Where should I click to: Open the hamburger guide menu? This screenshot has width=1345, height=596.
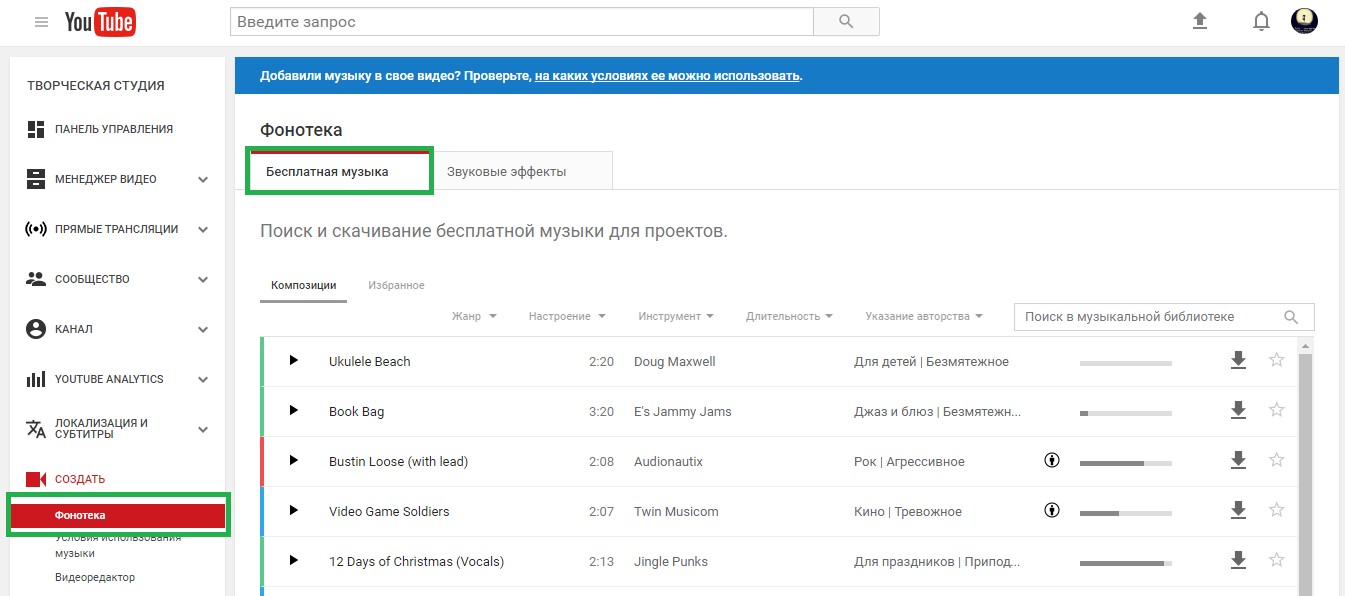pyautogui.click(x=41, y=22)
